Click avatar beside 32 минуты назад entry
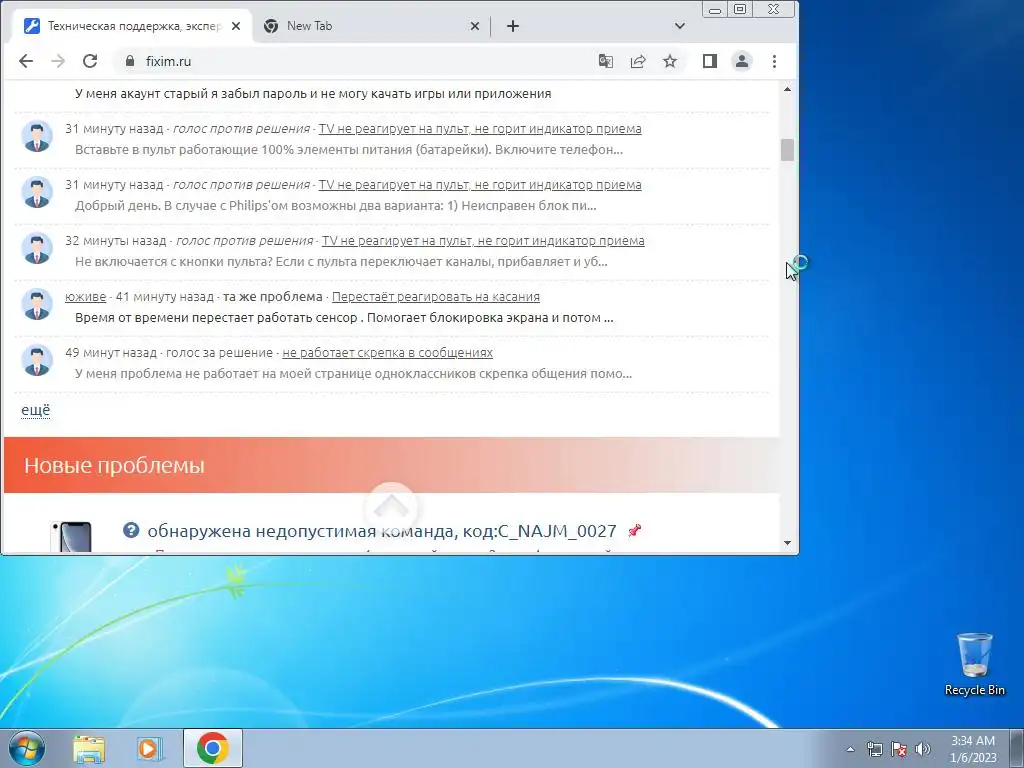Viewport: 1024px width, 768px height. (x=37, y=248)
